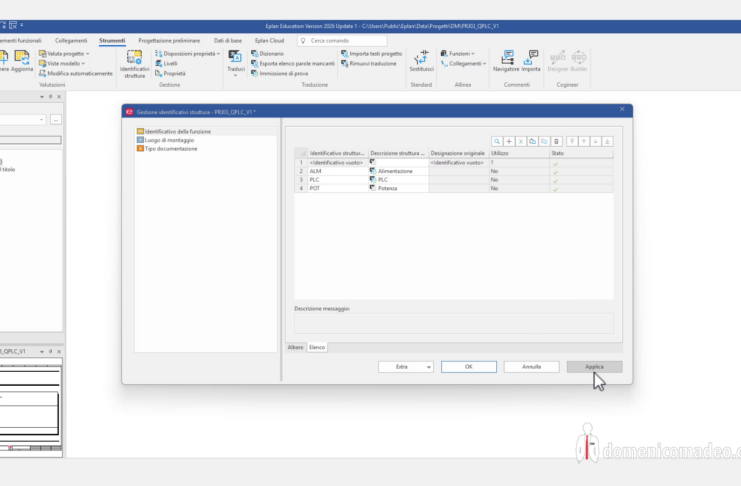
Task: Click the copy icon in dialog toolbar
Action: click(x=533, y=142)
